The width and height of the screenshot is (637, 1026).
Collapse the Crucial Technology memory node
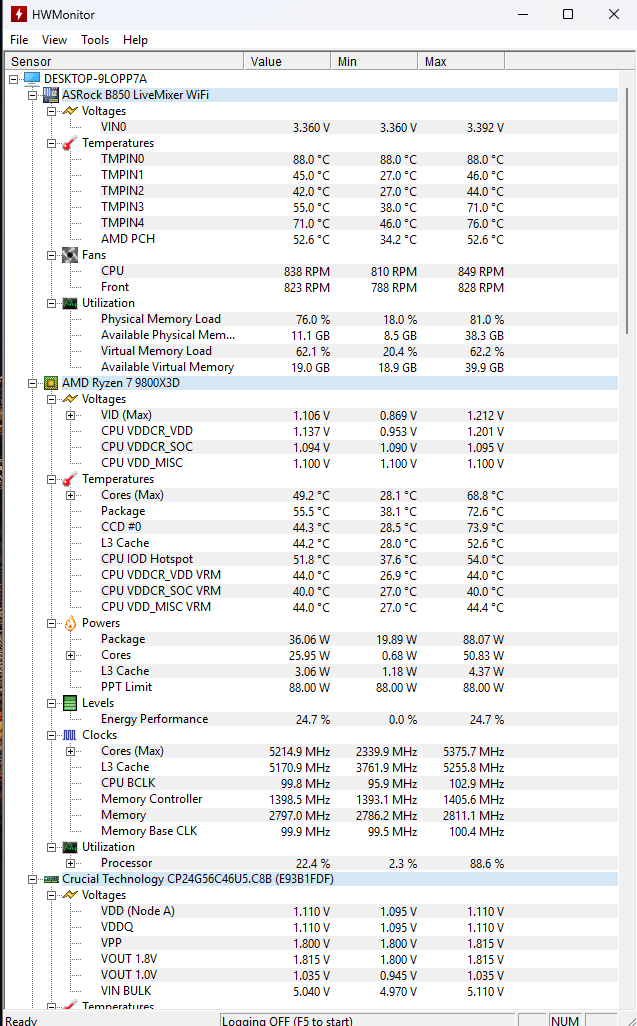click(33, 879)
